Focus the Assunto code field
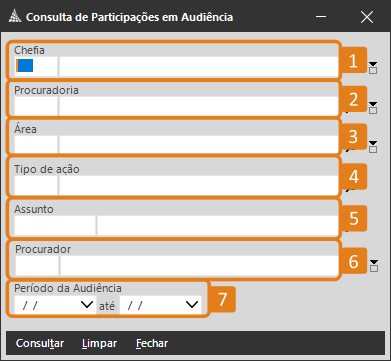 pos(55,225)
